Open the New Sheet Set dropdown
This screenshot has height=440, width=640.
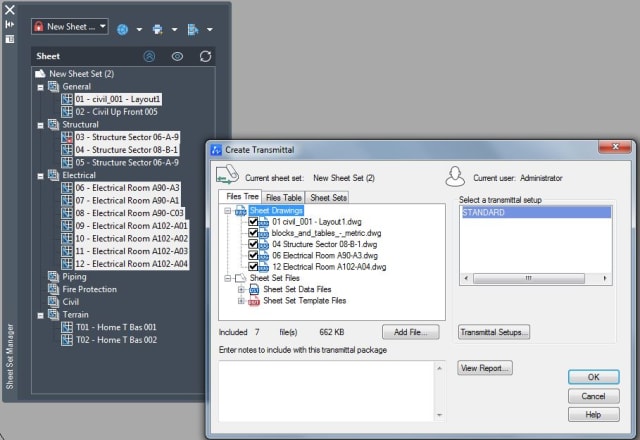pos(70,27)
